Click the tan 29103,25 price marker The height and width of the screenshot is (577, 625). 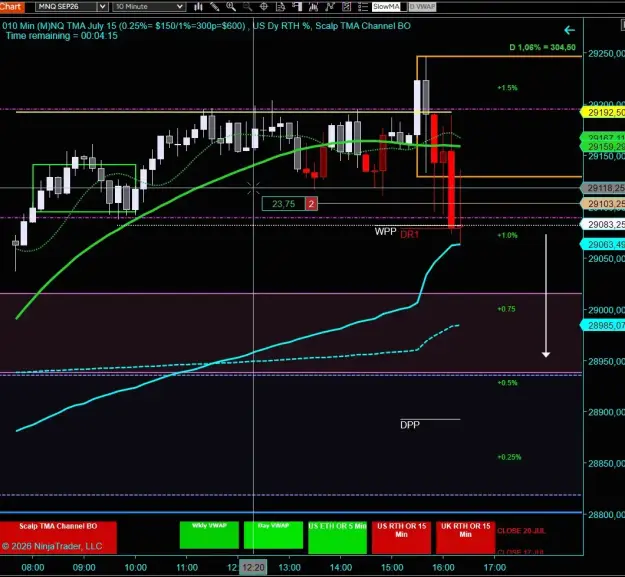pyautogui.click(x=604, y=204)
